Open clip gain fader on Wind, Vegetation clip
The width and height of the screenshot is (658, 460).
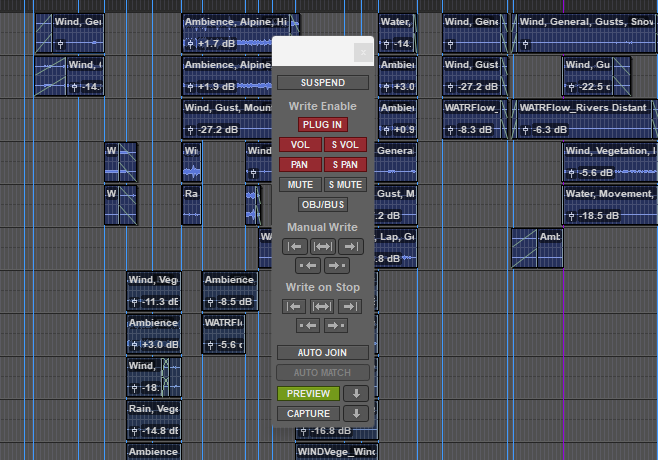click(x=571, y=173)
